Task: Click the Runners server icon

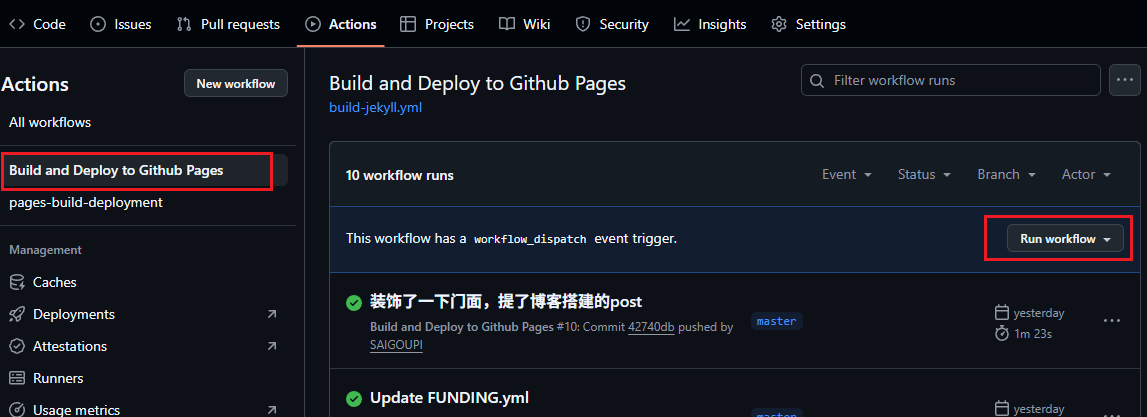Action: [17, 378]
